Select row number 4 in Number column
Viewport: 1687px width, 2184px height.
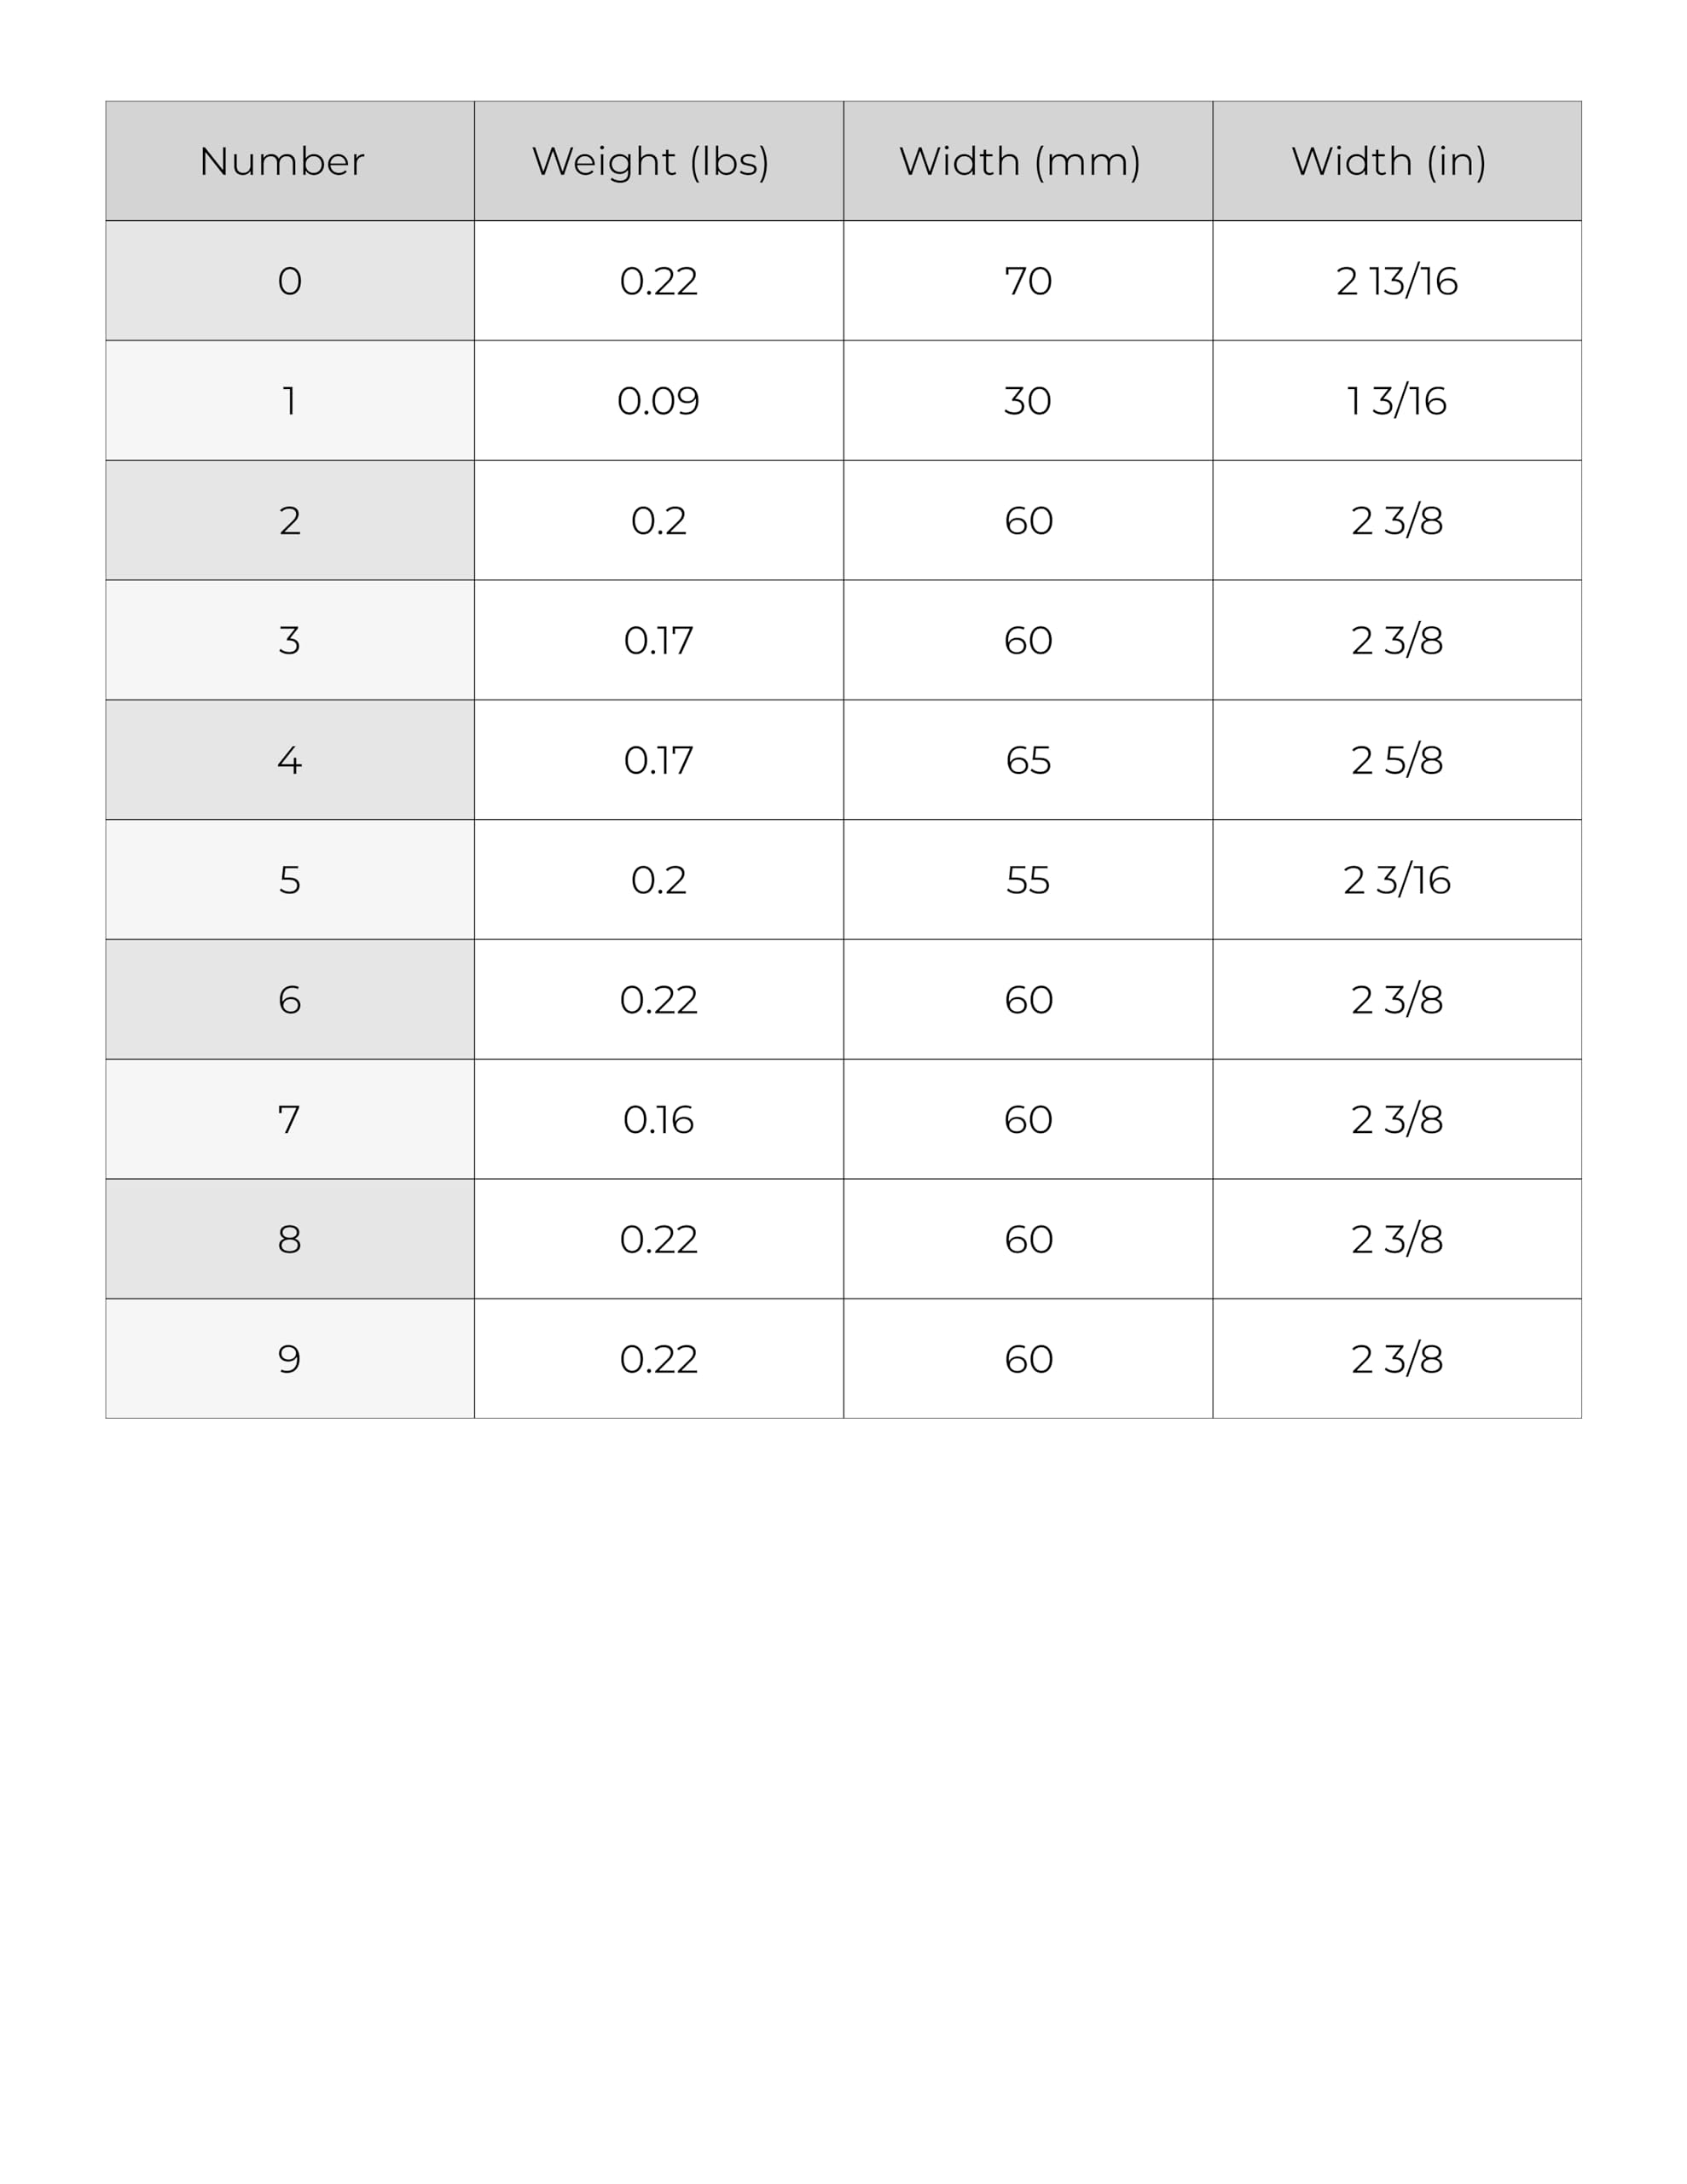pyautogui.click(x=289, y=760)
